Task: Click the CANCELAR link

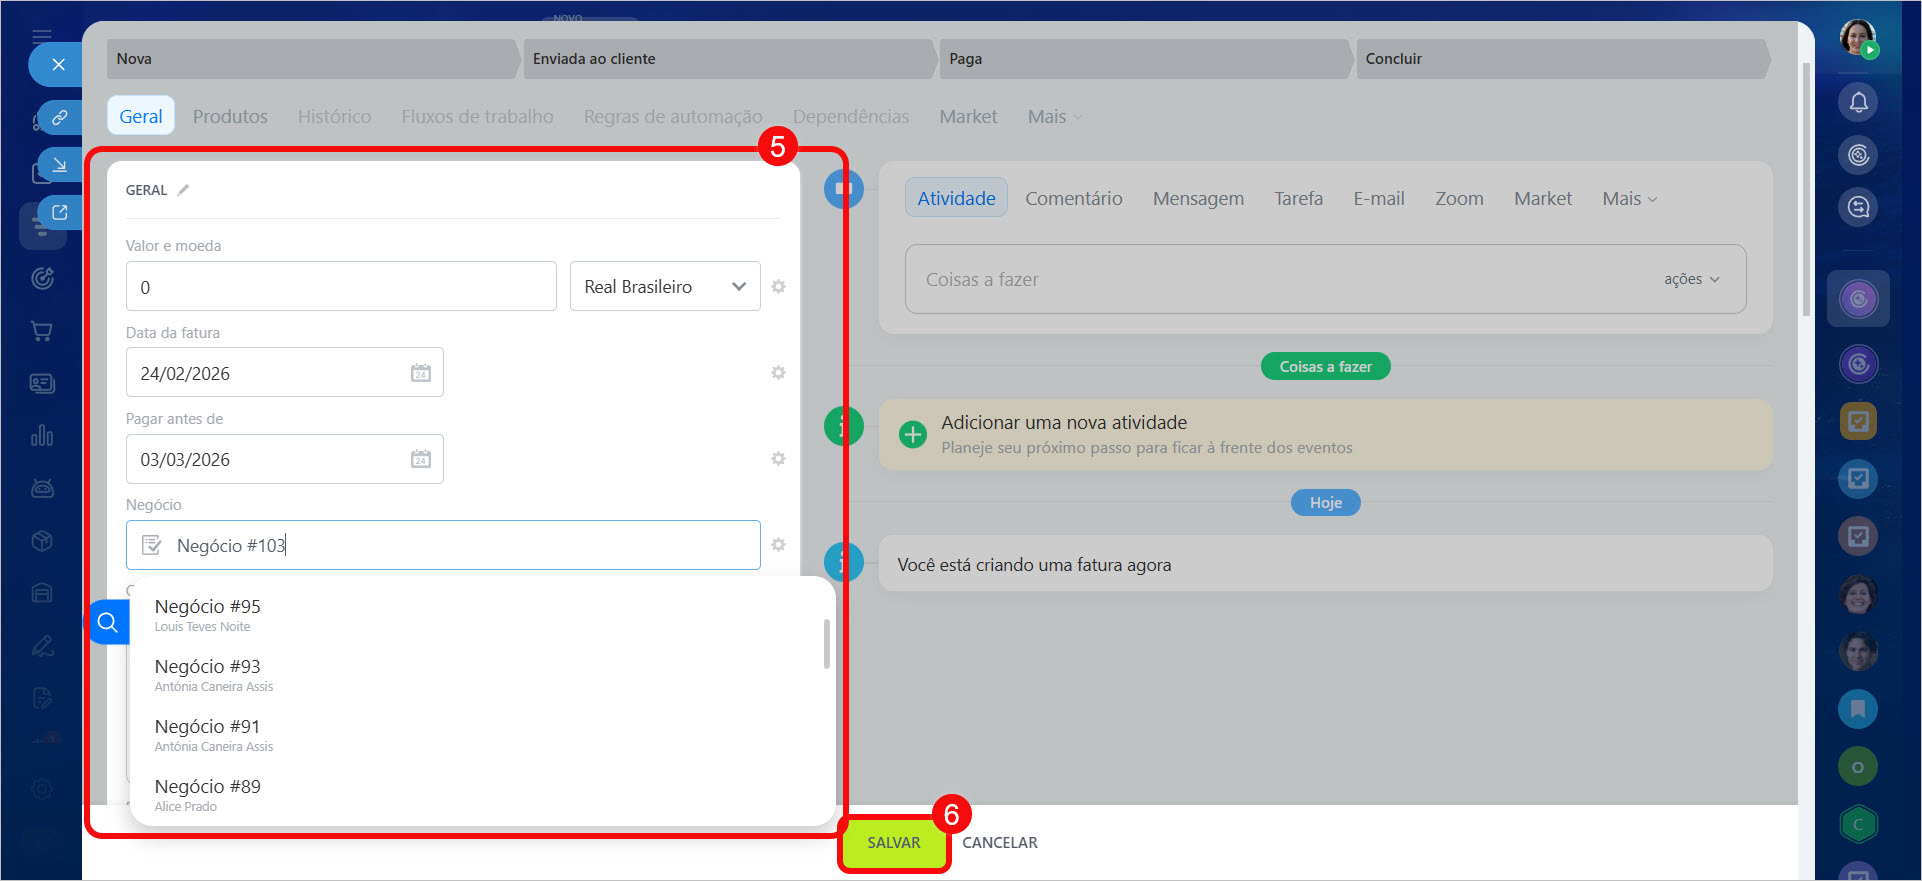Action: tap(999, 843)
